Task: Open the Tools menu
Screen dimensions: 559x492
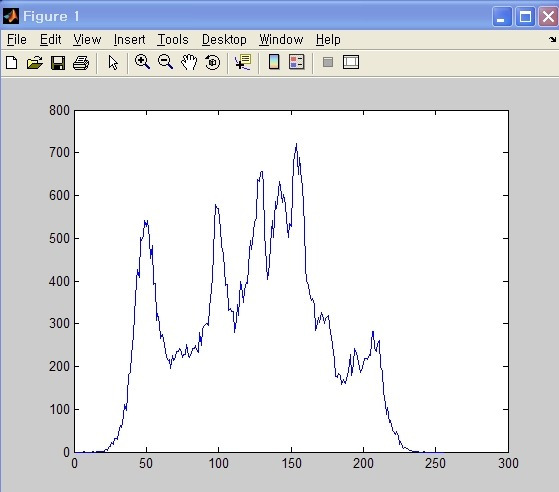Action: tap(173, 40)
